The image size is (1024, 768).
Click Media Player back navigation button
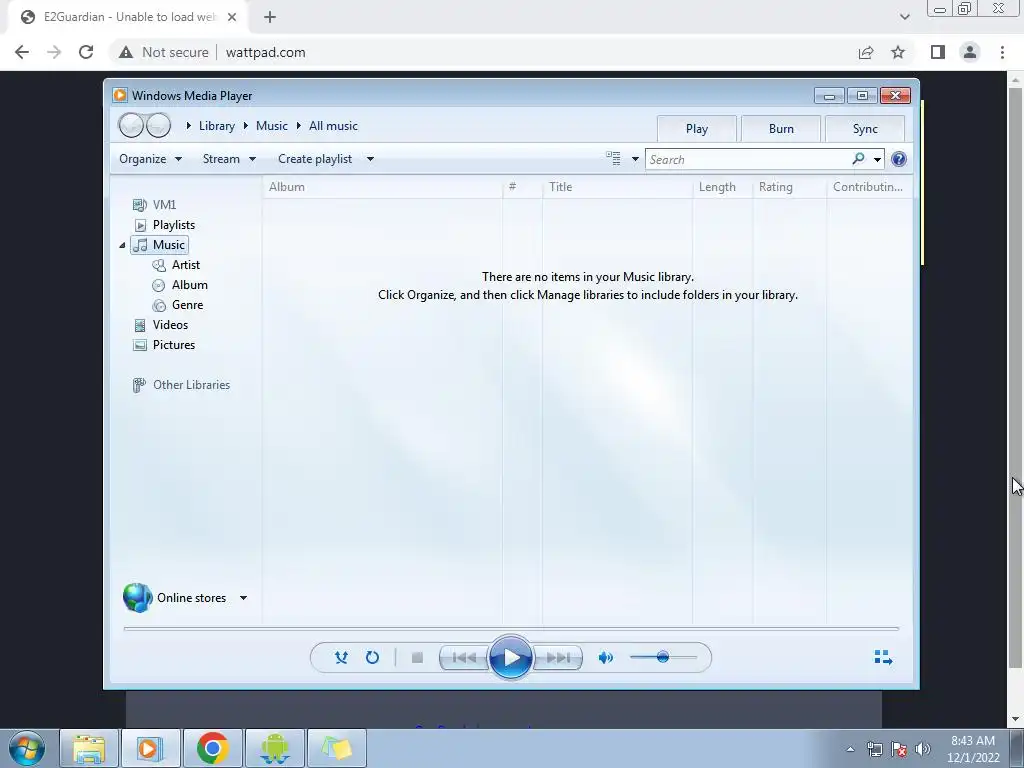pos(131,125)
